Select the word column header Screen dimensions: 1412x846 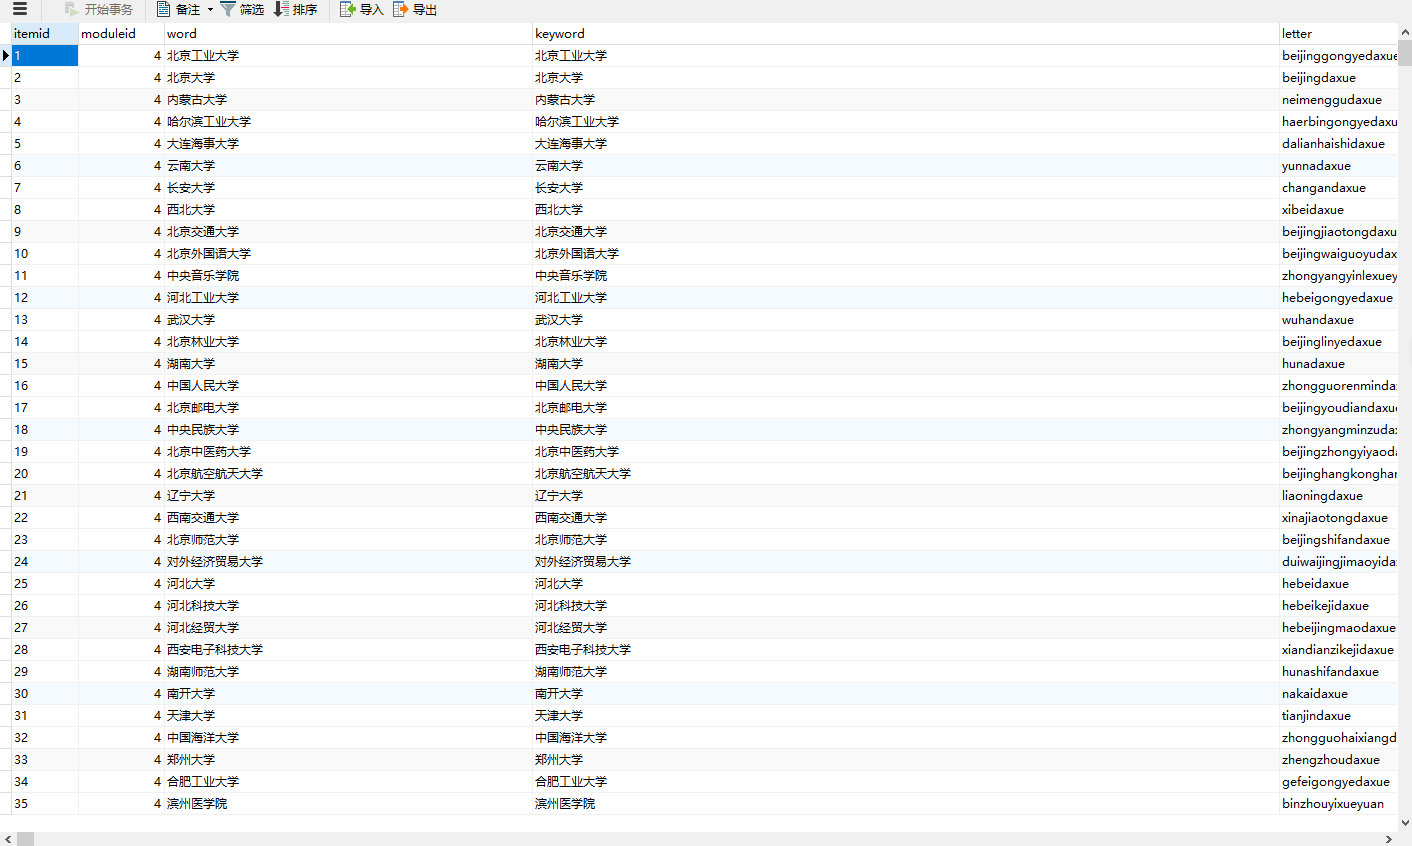click(x=348, y=33)
